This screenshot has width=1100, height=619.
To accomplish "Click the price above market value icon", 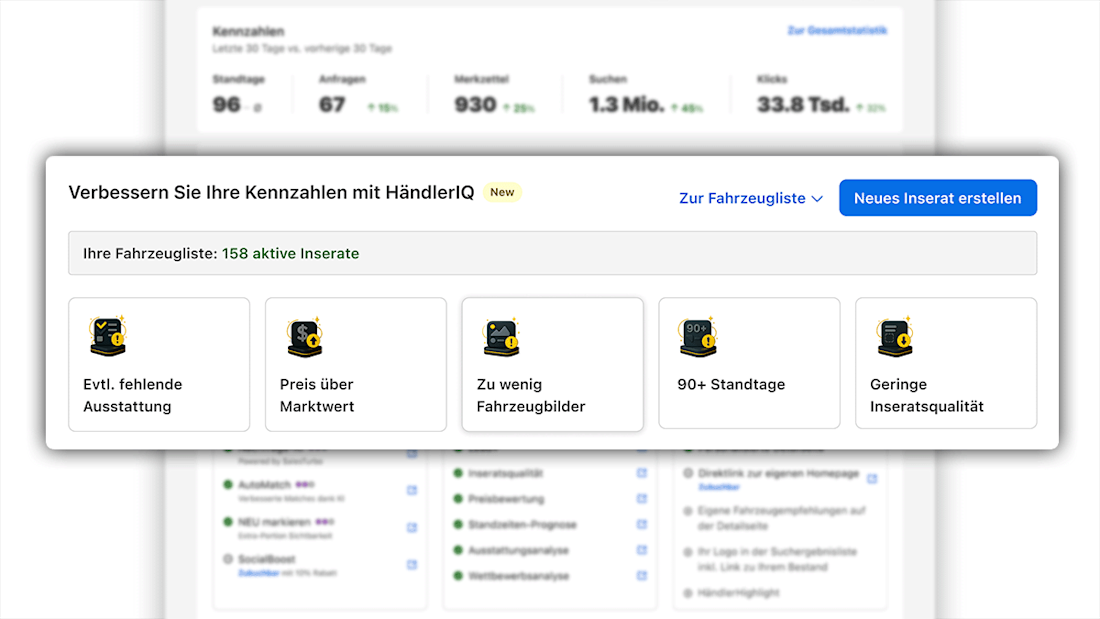I will (x=302, y=338).
